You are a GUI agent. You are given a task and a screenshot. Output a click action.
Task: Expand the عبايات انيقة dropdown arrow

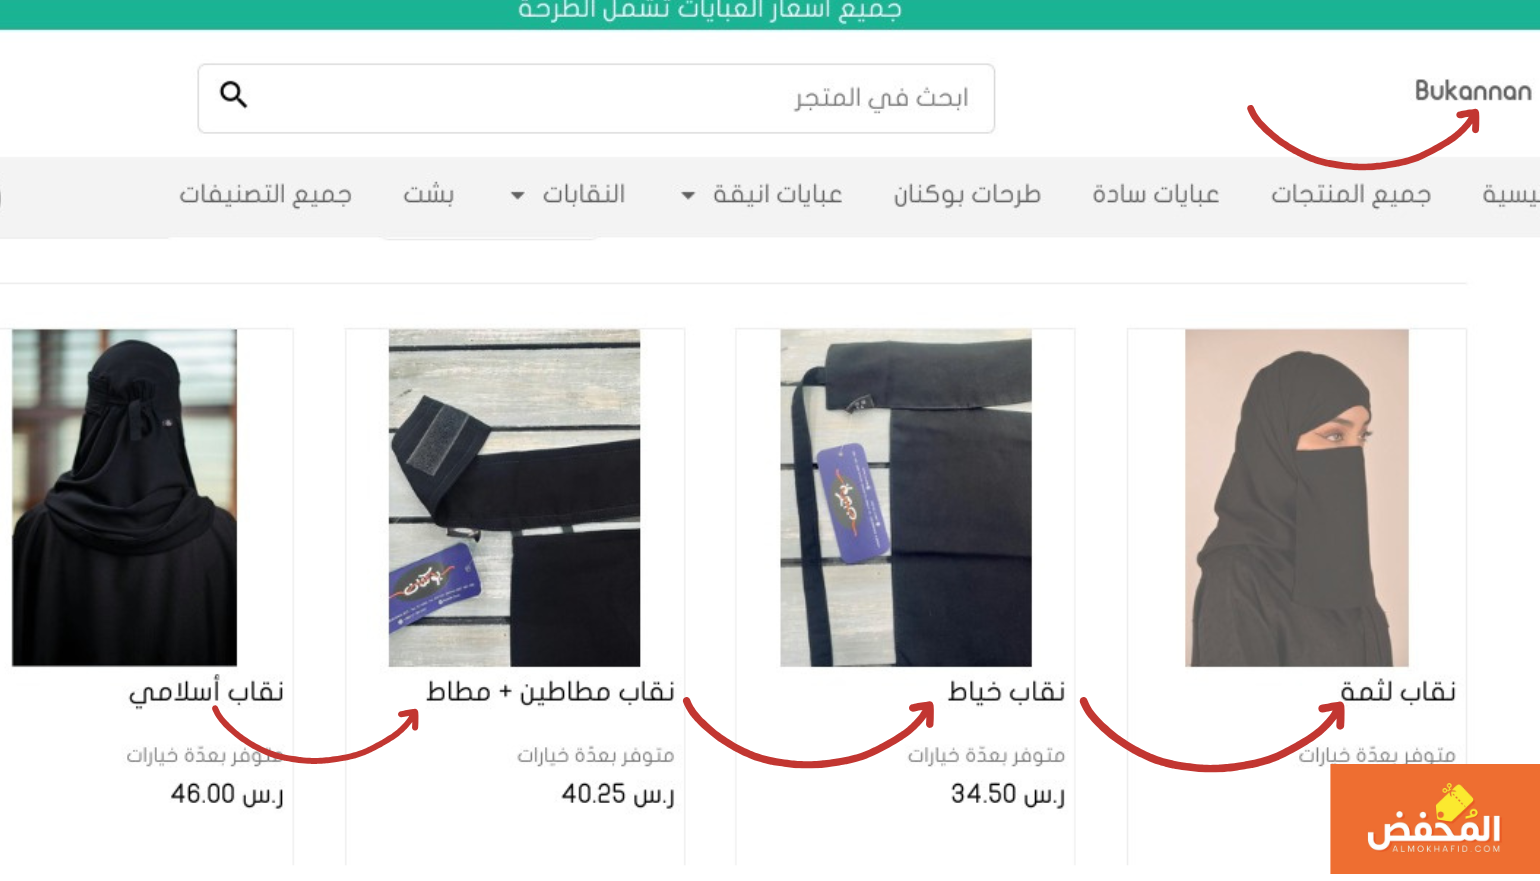tap(688, 195)
